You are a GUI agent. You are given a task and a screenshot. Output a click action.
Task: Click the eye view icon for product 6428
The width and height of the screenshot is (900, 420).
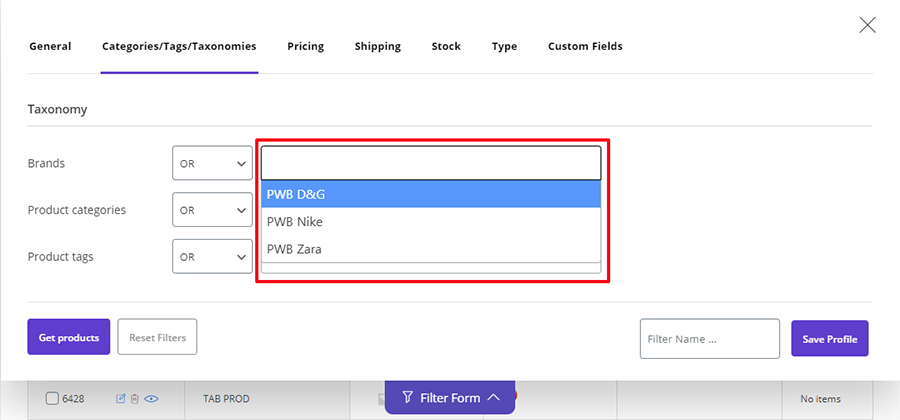151,398
